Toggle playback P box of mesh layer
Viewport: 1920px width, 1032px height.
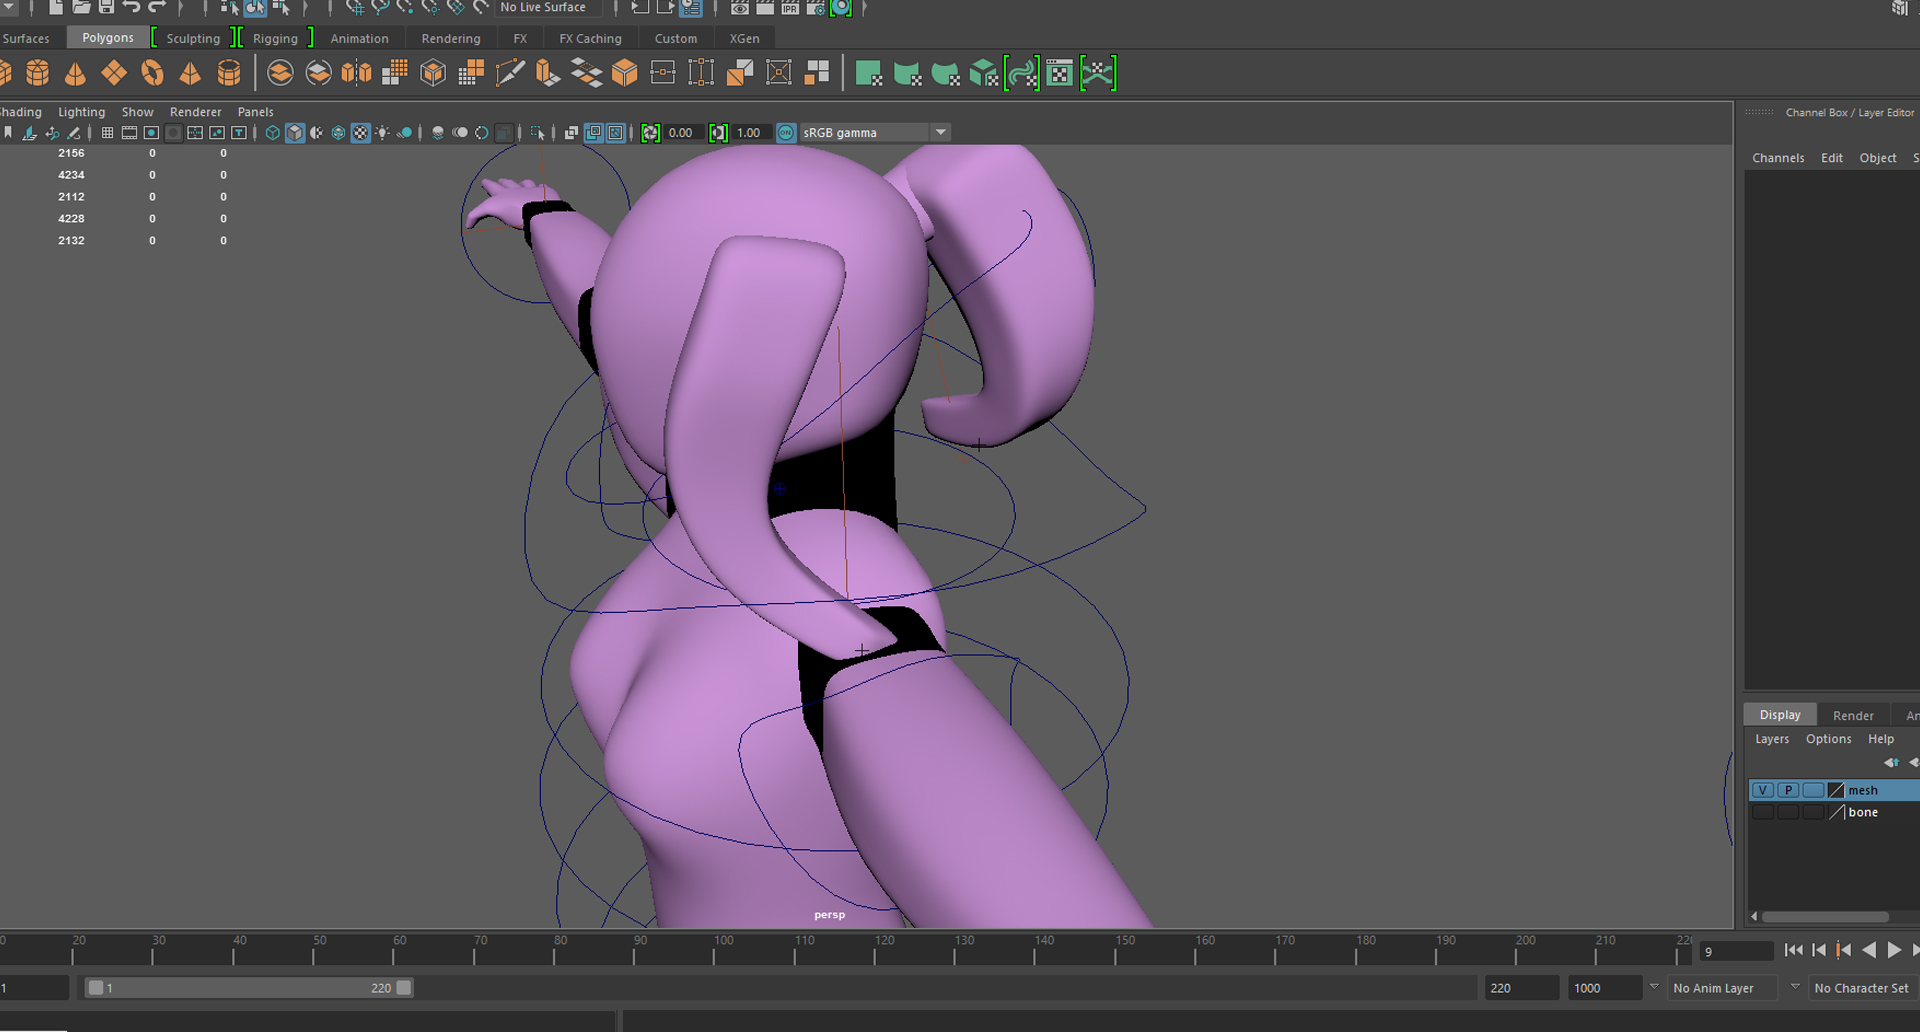click(x=1788, y=790)
